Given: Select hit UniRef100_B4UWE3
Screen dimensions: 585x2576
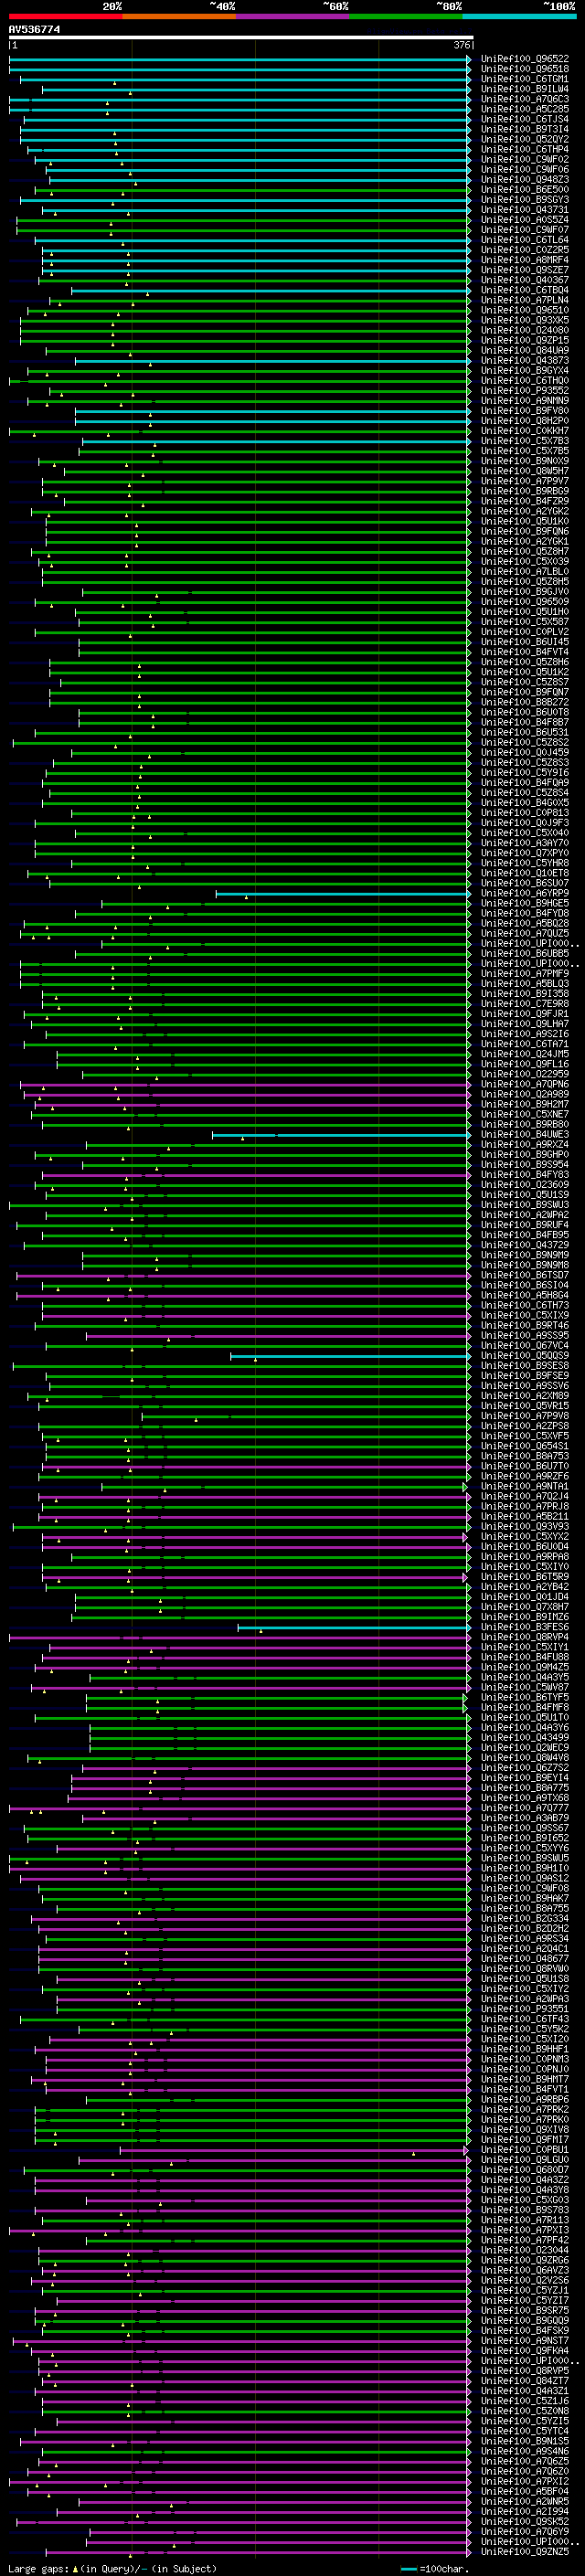Looking at the screenshot, I should coord(525,1135).
